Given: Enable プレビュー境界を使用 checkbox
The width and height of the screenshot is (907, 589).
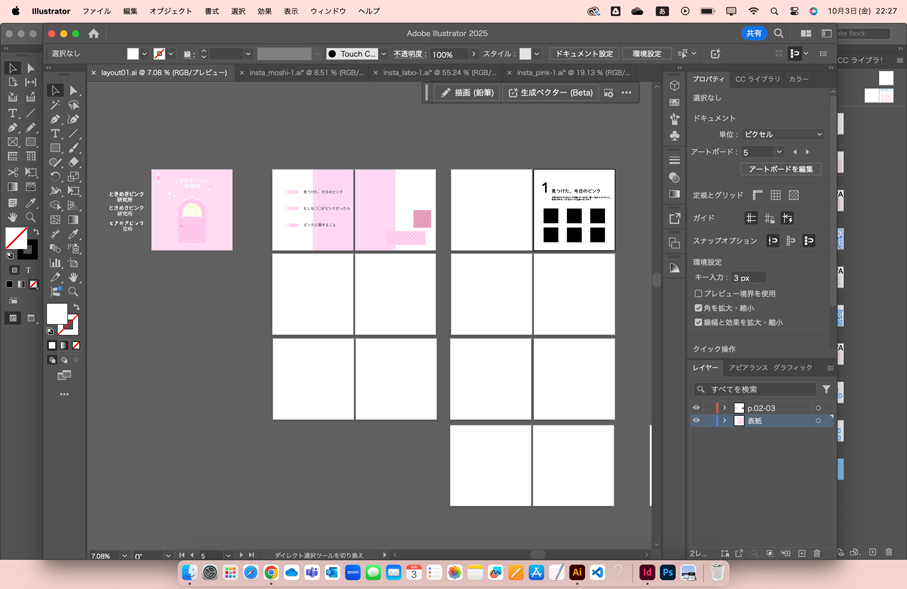Looking at the screenshot, I should pos(698,294).
